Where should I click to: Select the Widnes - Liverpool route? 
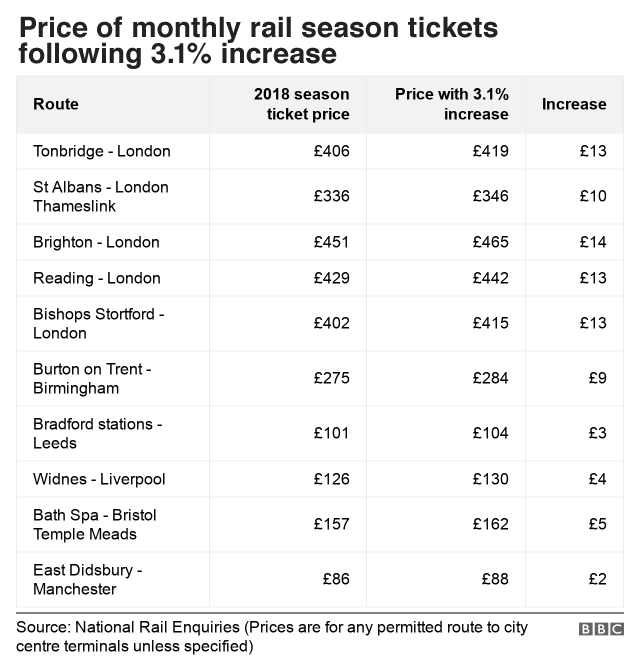pyautogui.click(x=99, y=479)
